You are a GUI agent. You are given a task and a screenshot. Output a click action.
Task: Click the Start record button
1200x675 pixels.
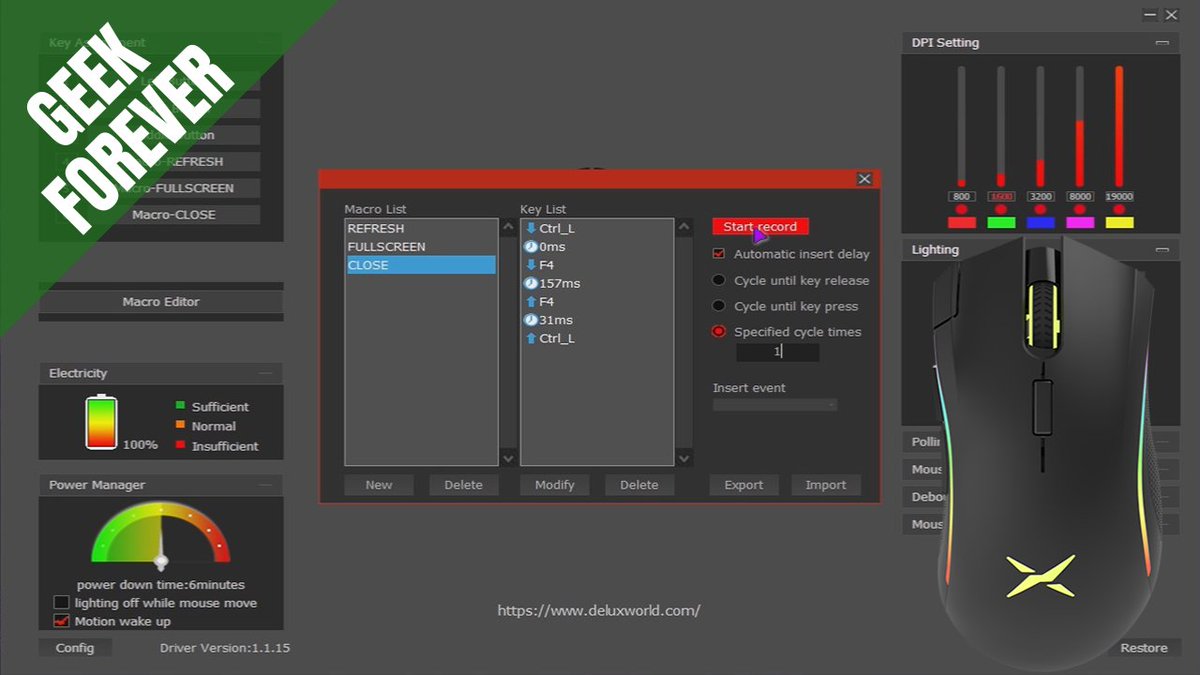coord(760,227)
